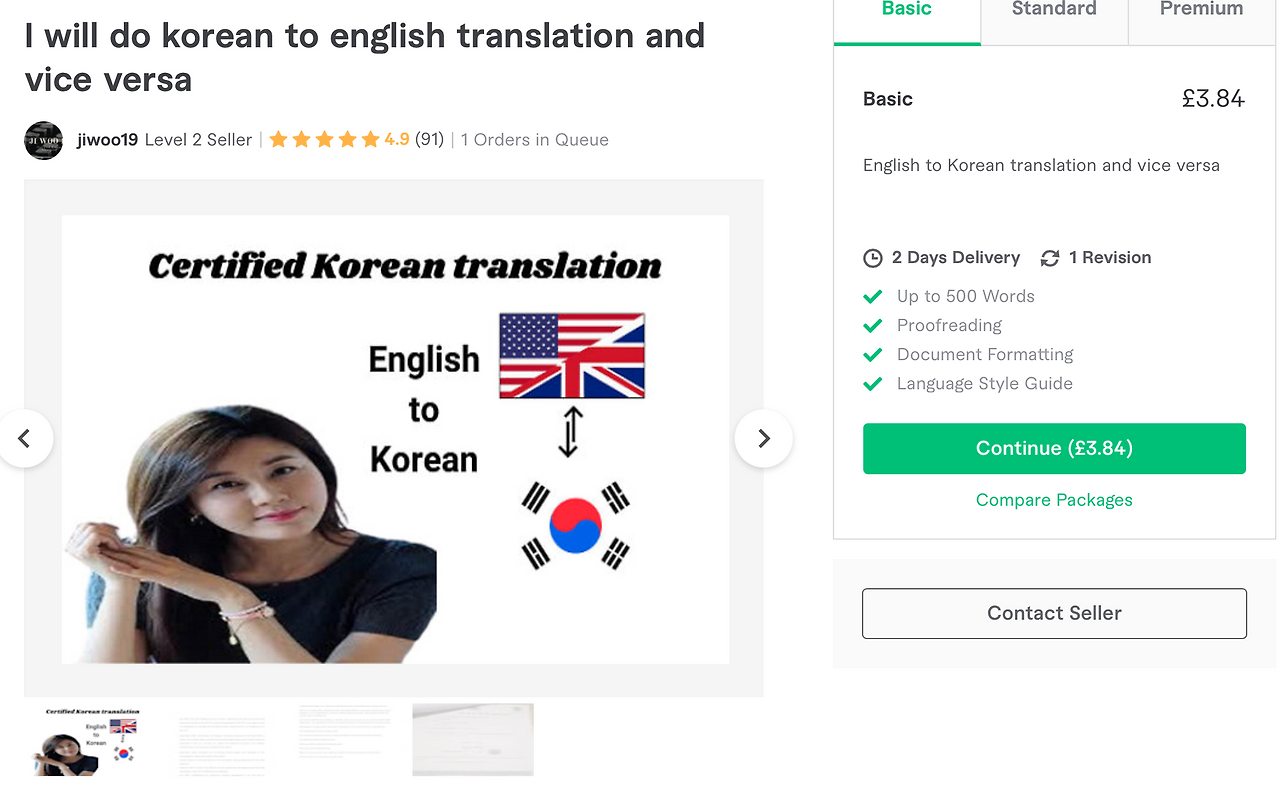
Task: Click the Continue (£3.84) button
Action: click(1054, 448)
